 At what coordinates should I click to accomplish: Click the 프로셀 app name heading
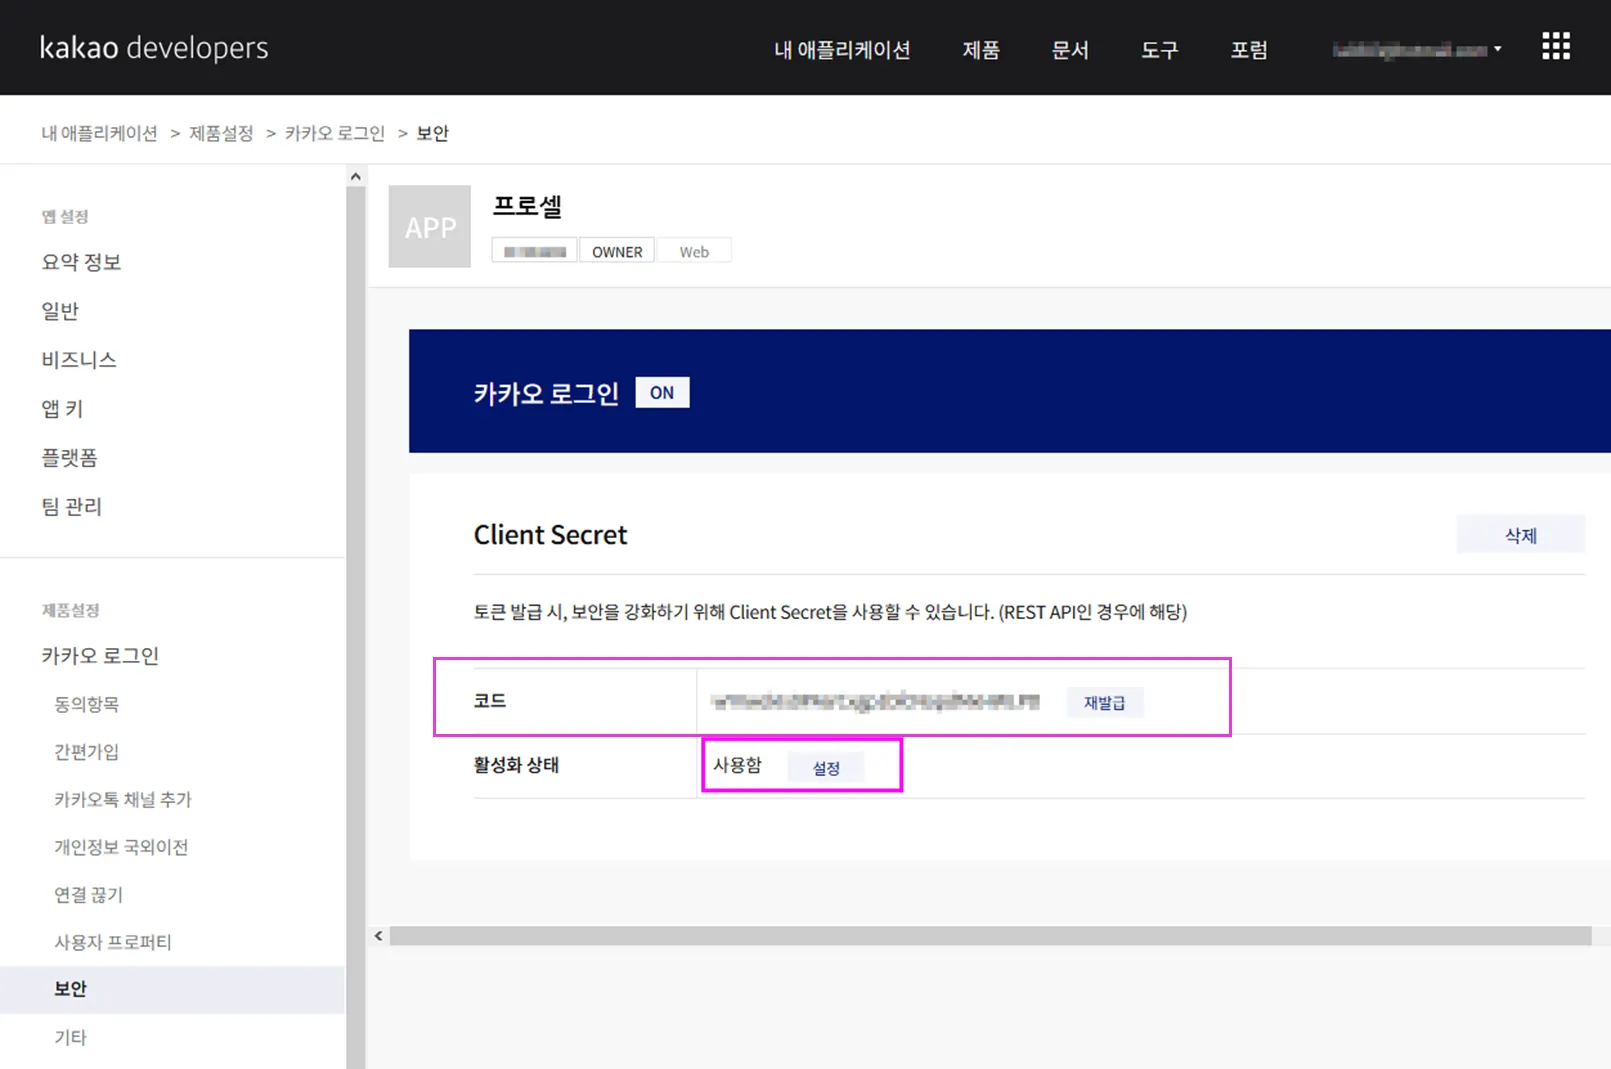[527, 206]
